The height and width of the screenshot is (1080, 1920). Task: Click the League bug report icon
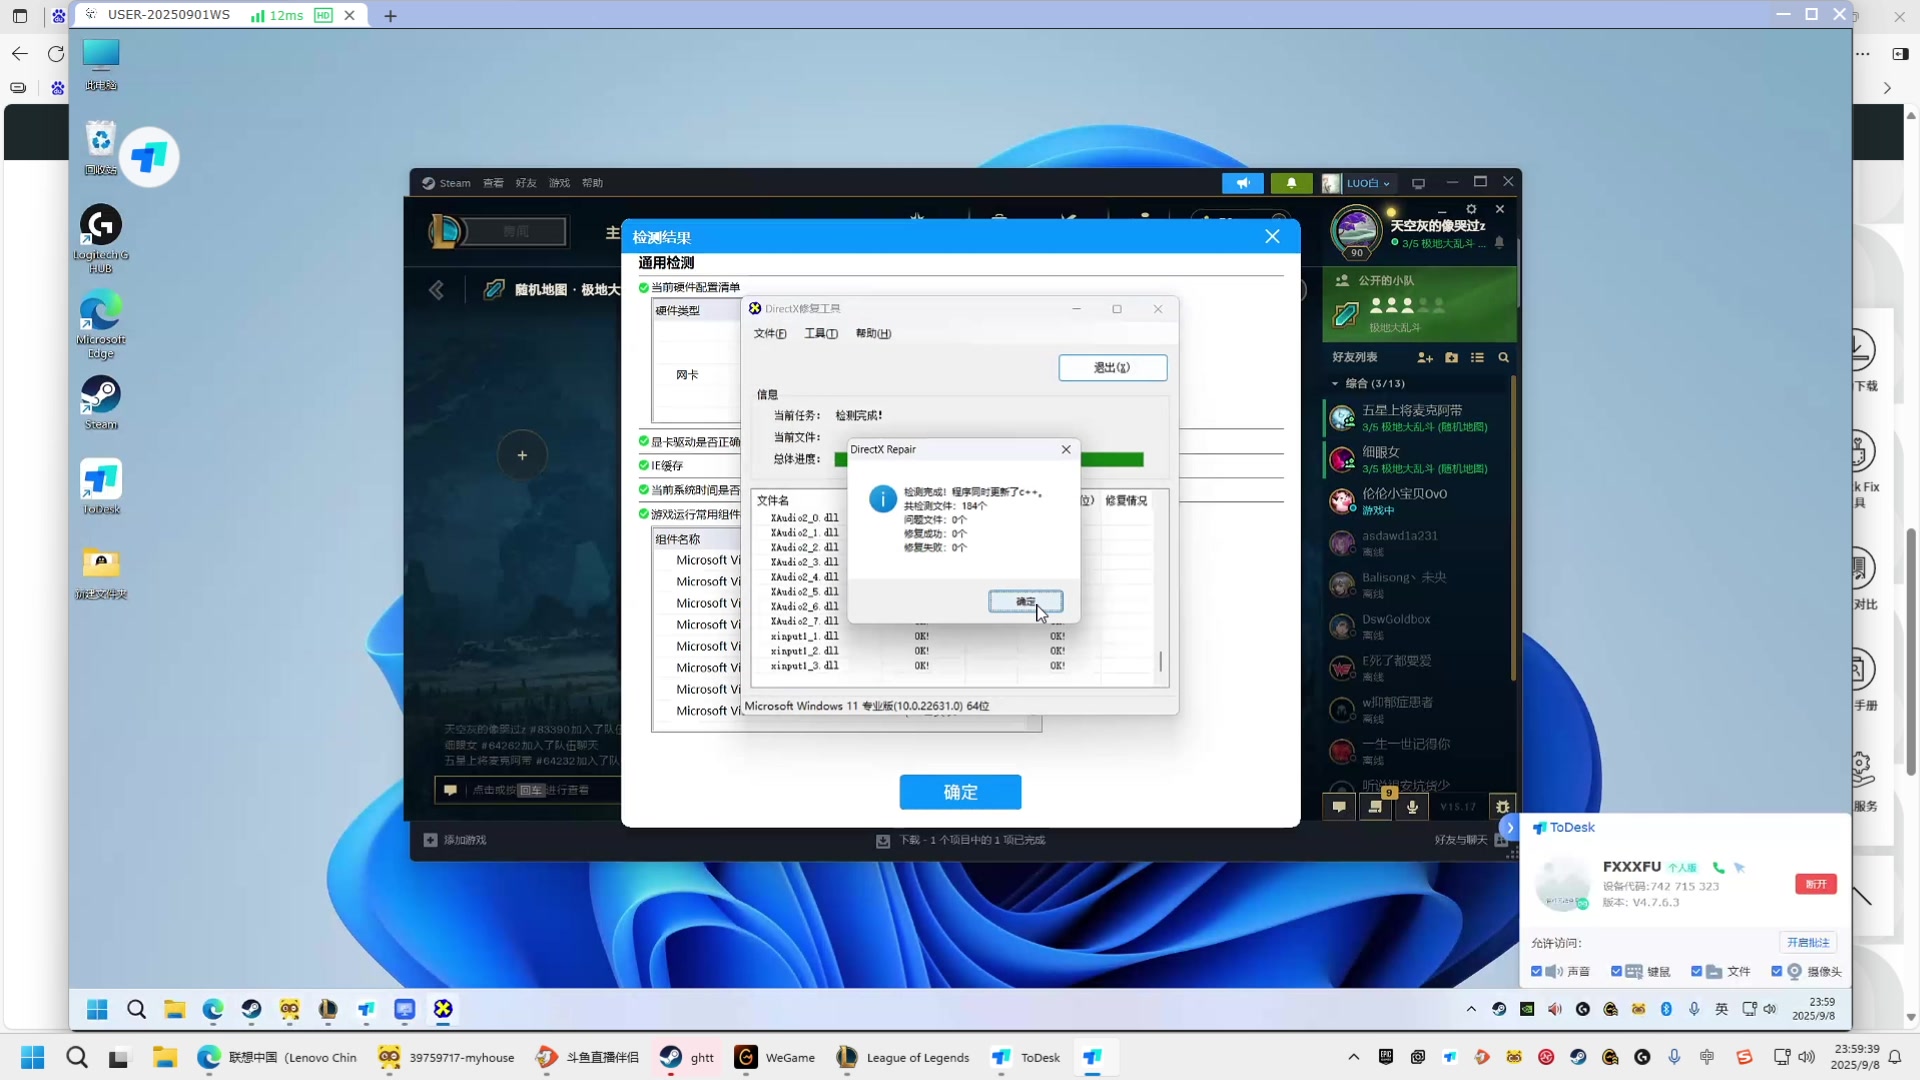[x=1502, y=806]
